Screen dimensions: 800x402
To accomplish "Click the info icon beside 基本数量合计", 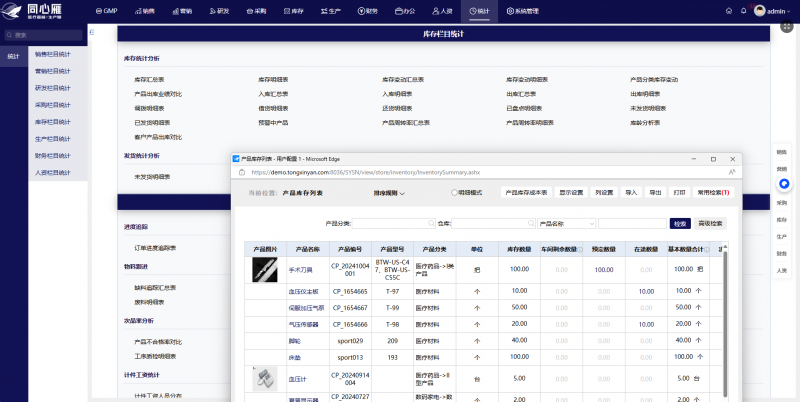I will click(706, 249).
